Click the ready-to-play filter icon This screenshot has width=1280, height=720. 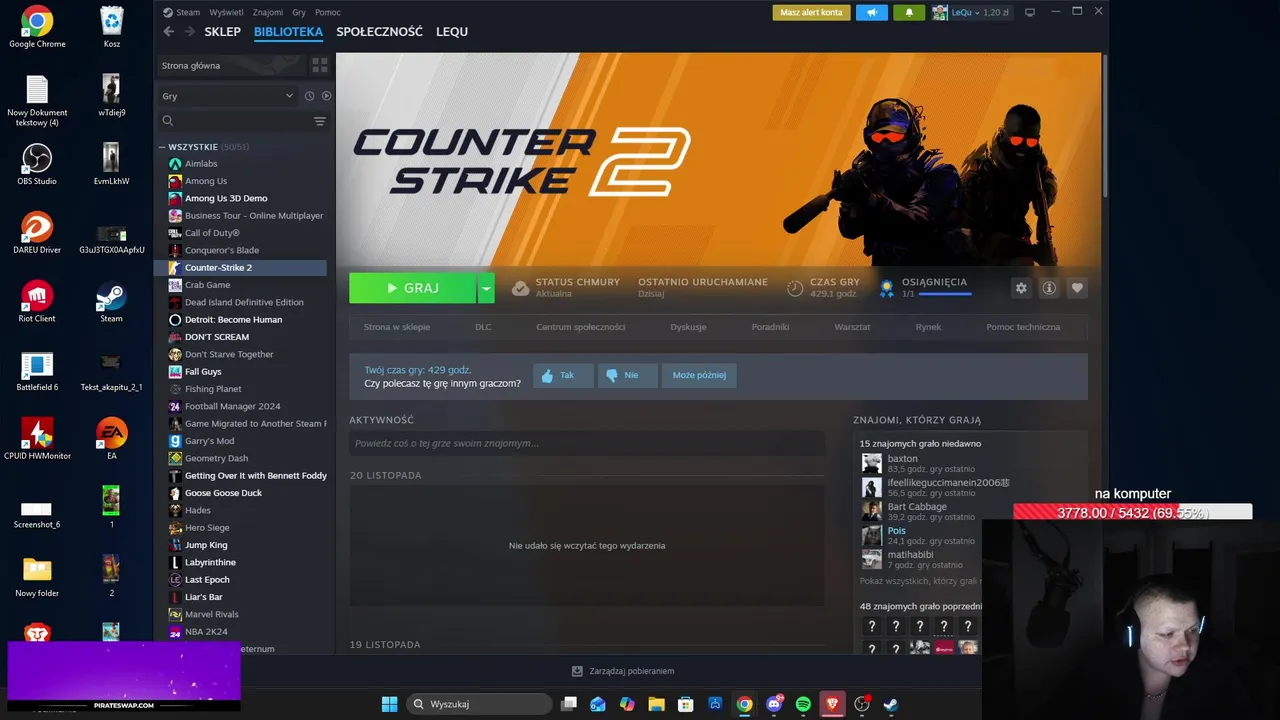click(x=326, y=96)
